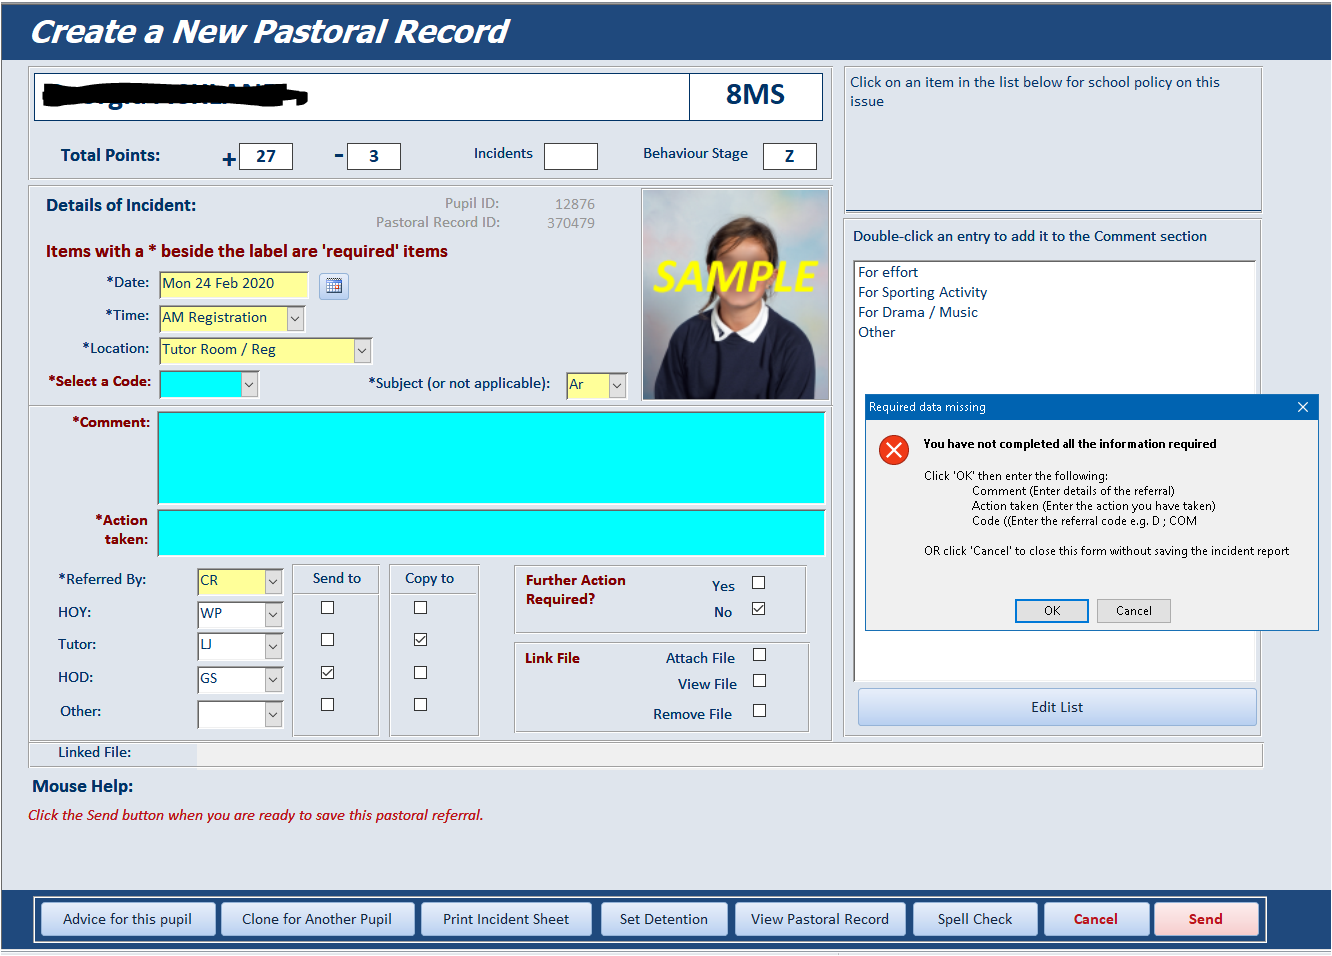Viewport: 1332px width, 956px height.
Task: Click the Copy to column header
Action: (x=430, y=578)
